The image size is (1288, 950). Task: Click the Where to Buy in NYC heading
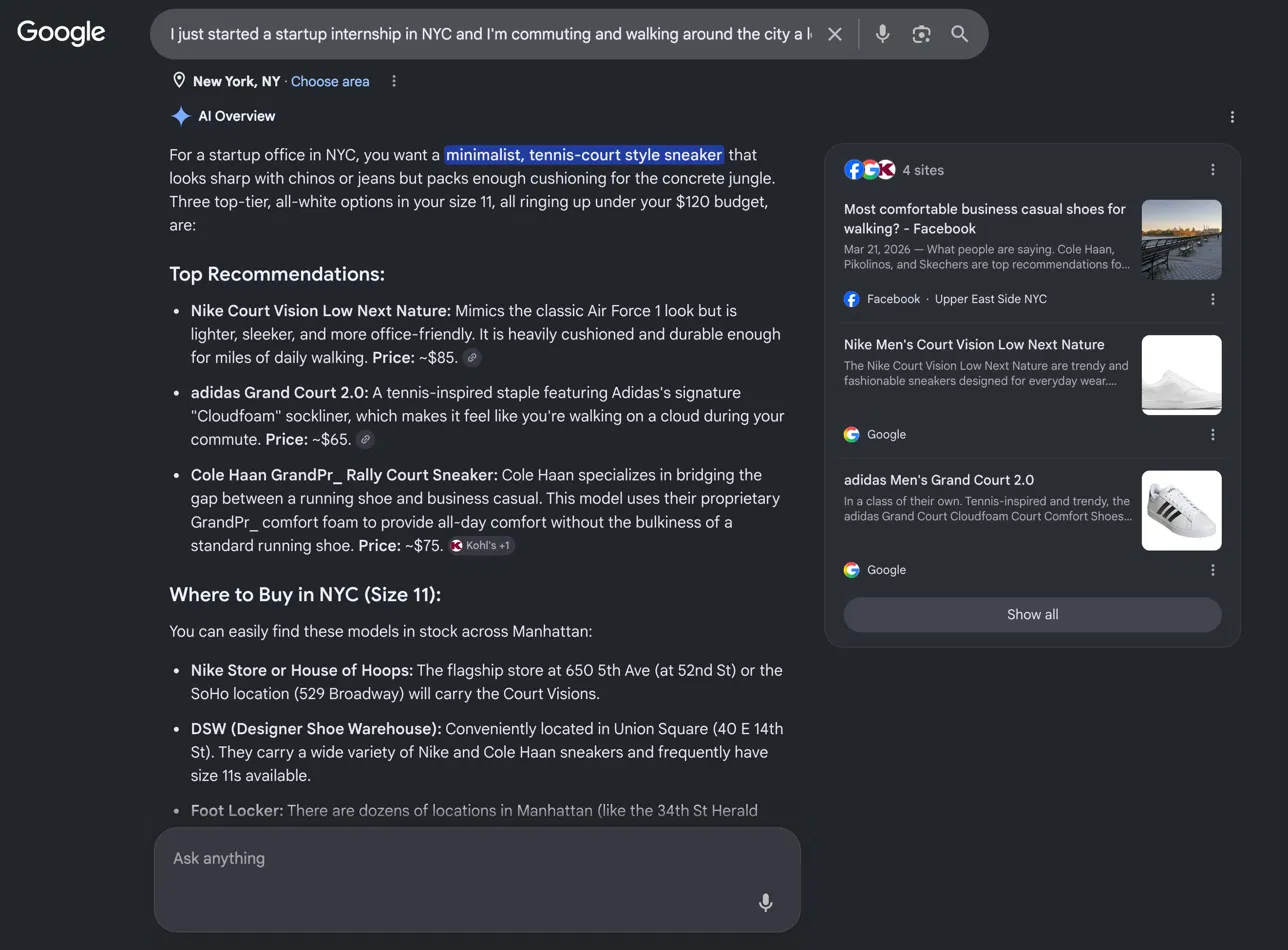coord(305,595)
